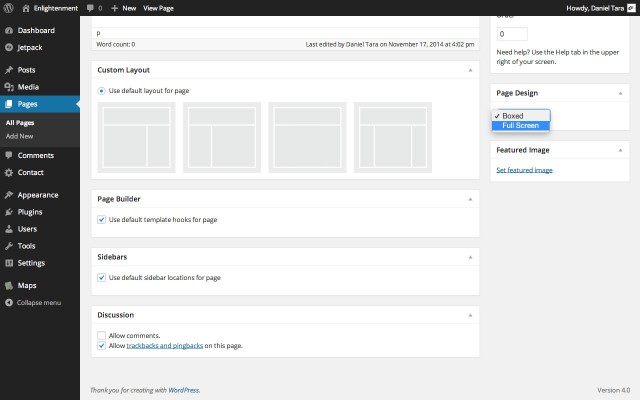This screenshot has height=400, width=640.
Task: Click the Collapse menu arrow icon
Action: (9, 302)
